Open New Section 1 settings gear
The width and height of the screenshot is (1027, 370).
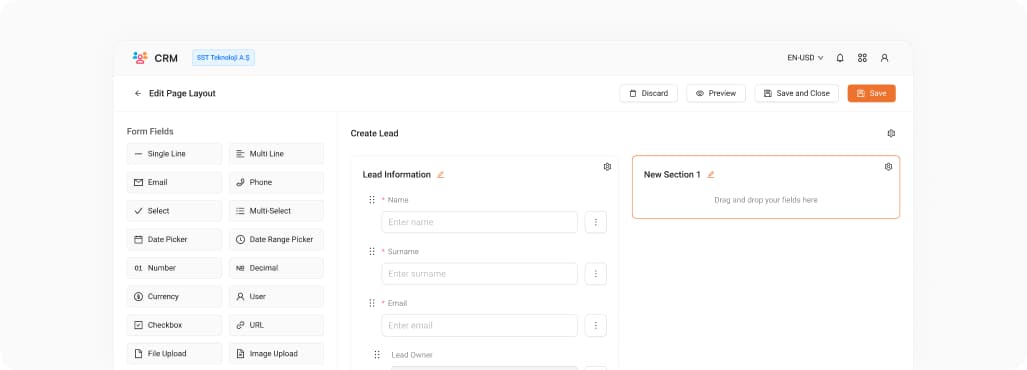coord(888,167)
